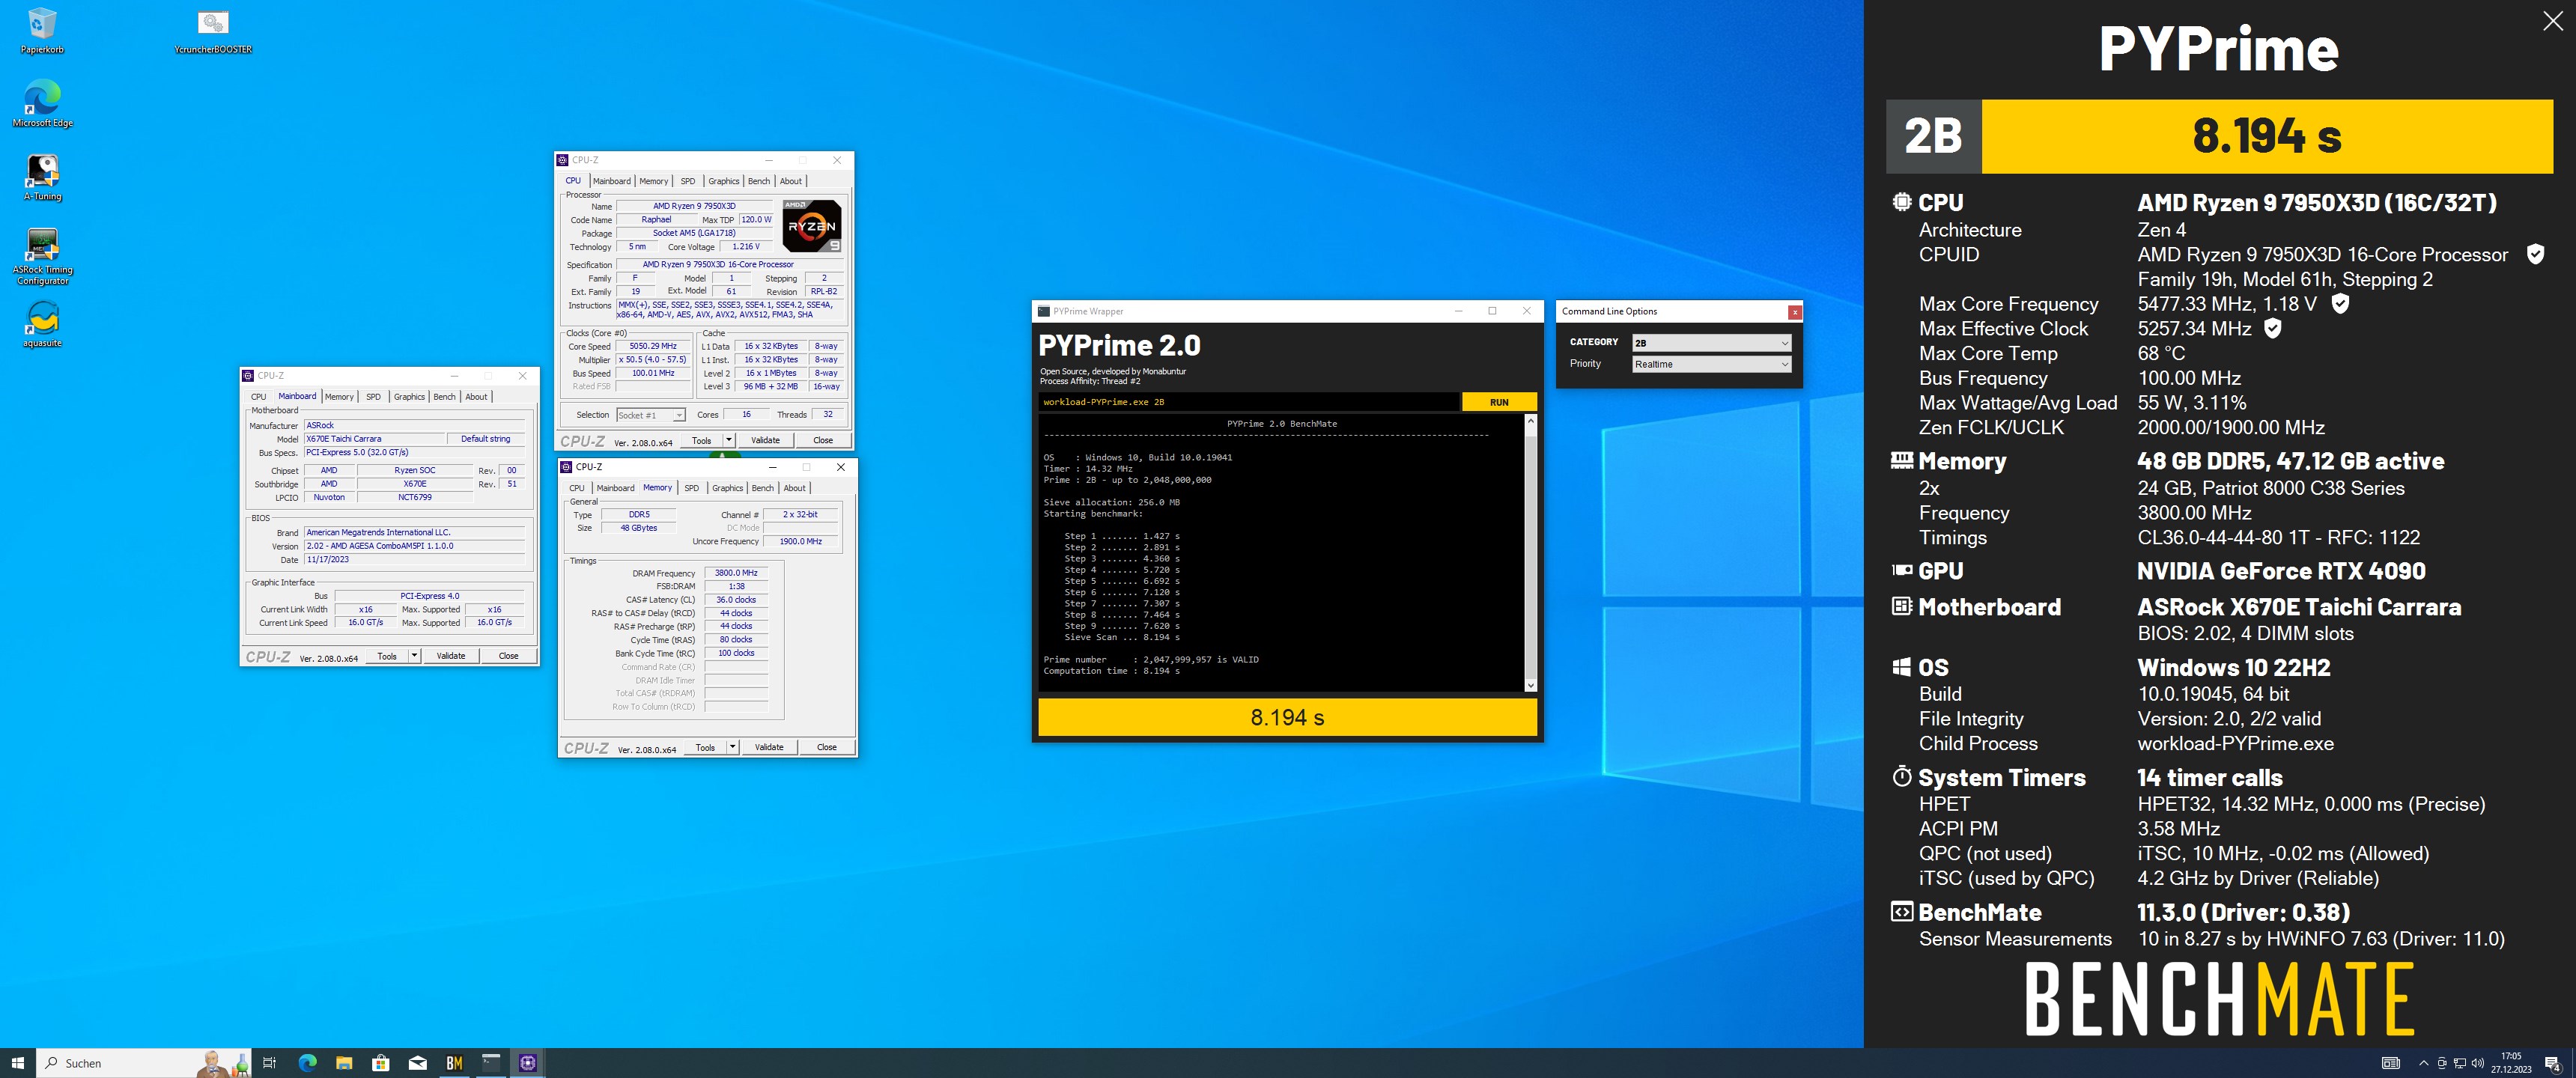Screen dimensions: 2576x1078
Task: Click the 5050.29 MHz Core Speed value
Action: point(652,346)
